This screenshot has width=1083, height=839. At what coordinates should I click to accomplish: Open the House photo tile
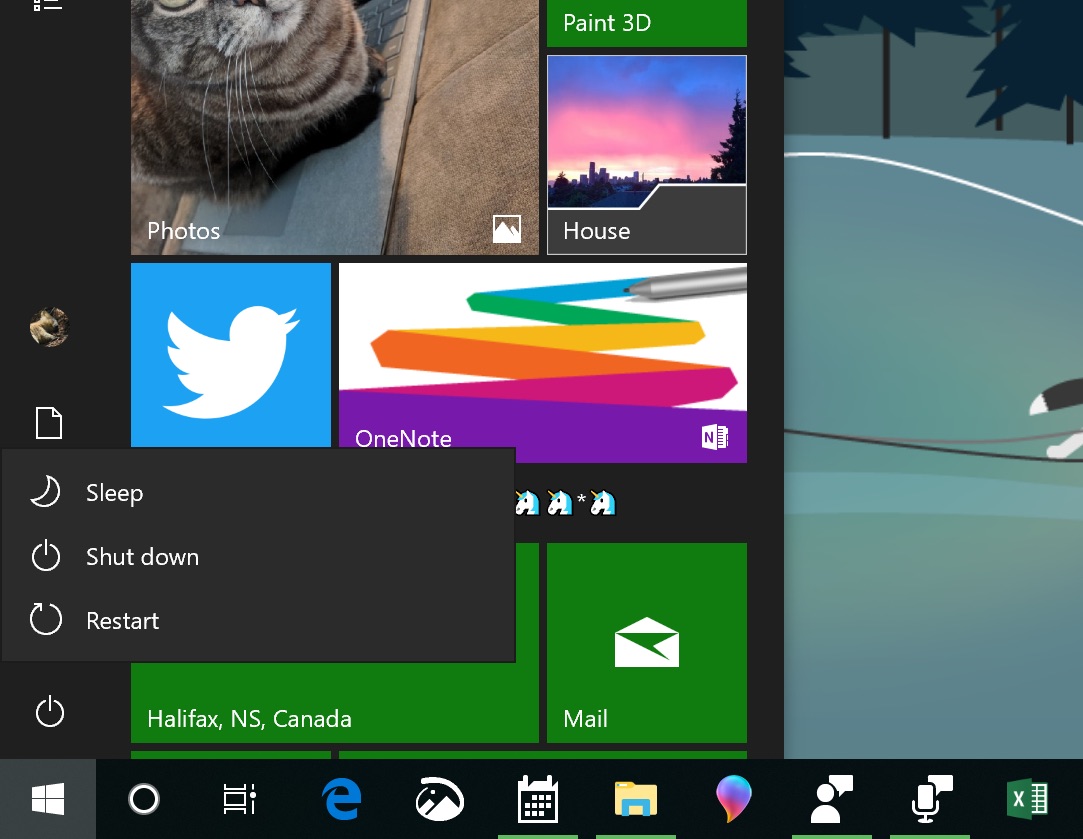(646, 155)
